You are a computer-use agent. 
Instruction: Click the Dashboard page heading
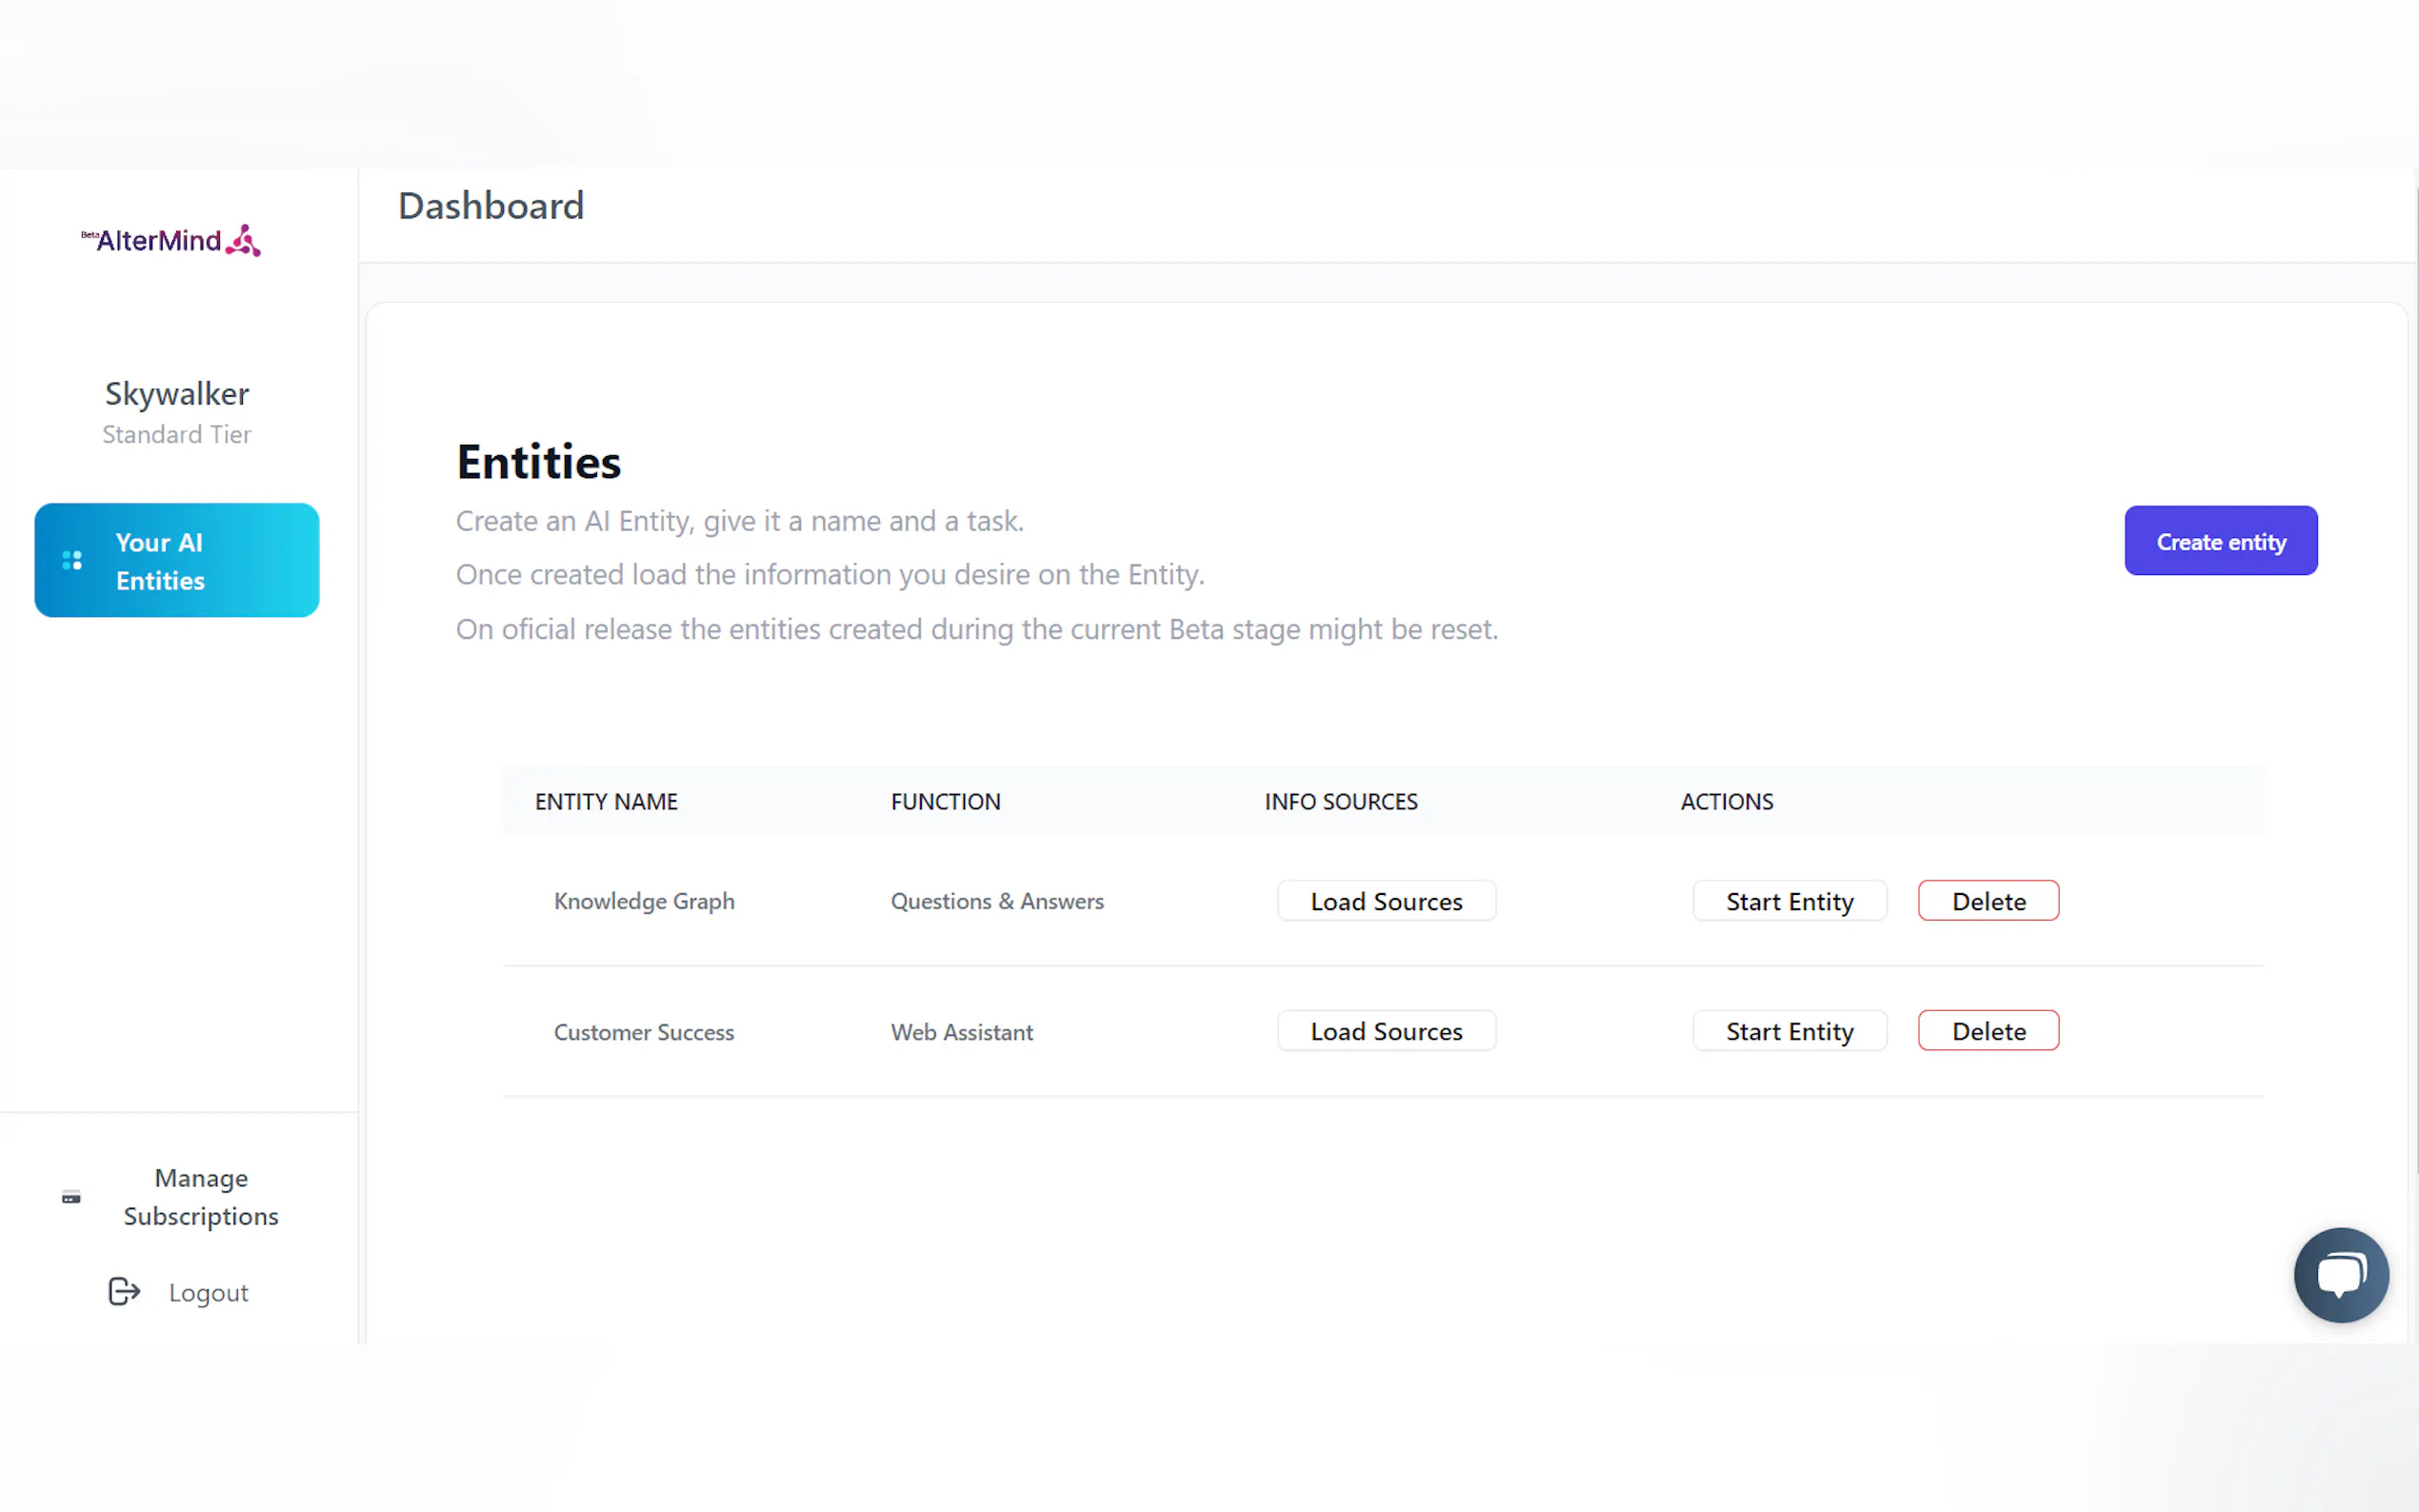(x=491, y=206)
